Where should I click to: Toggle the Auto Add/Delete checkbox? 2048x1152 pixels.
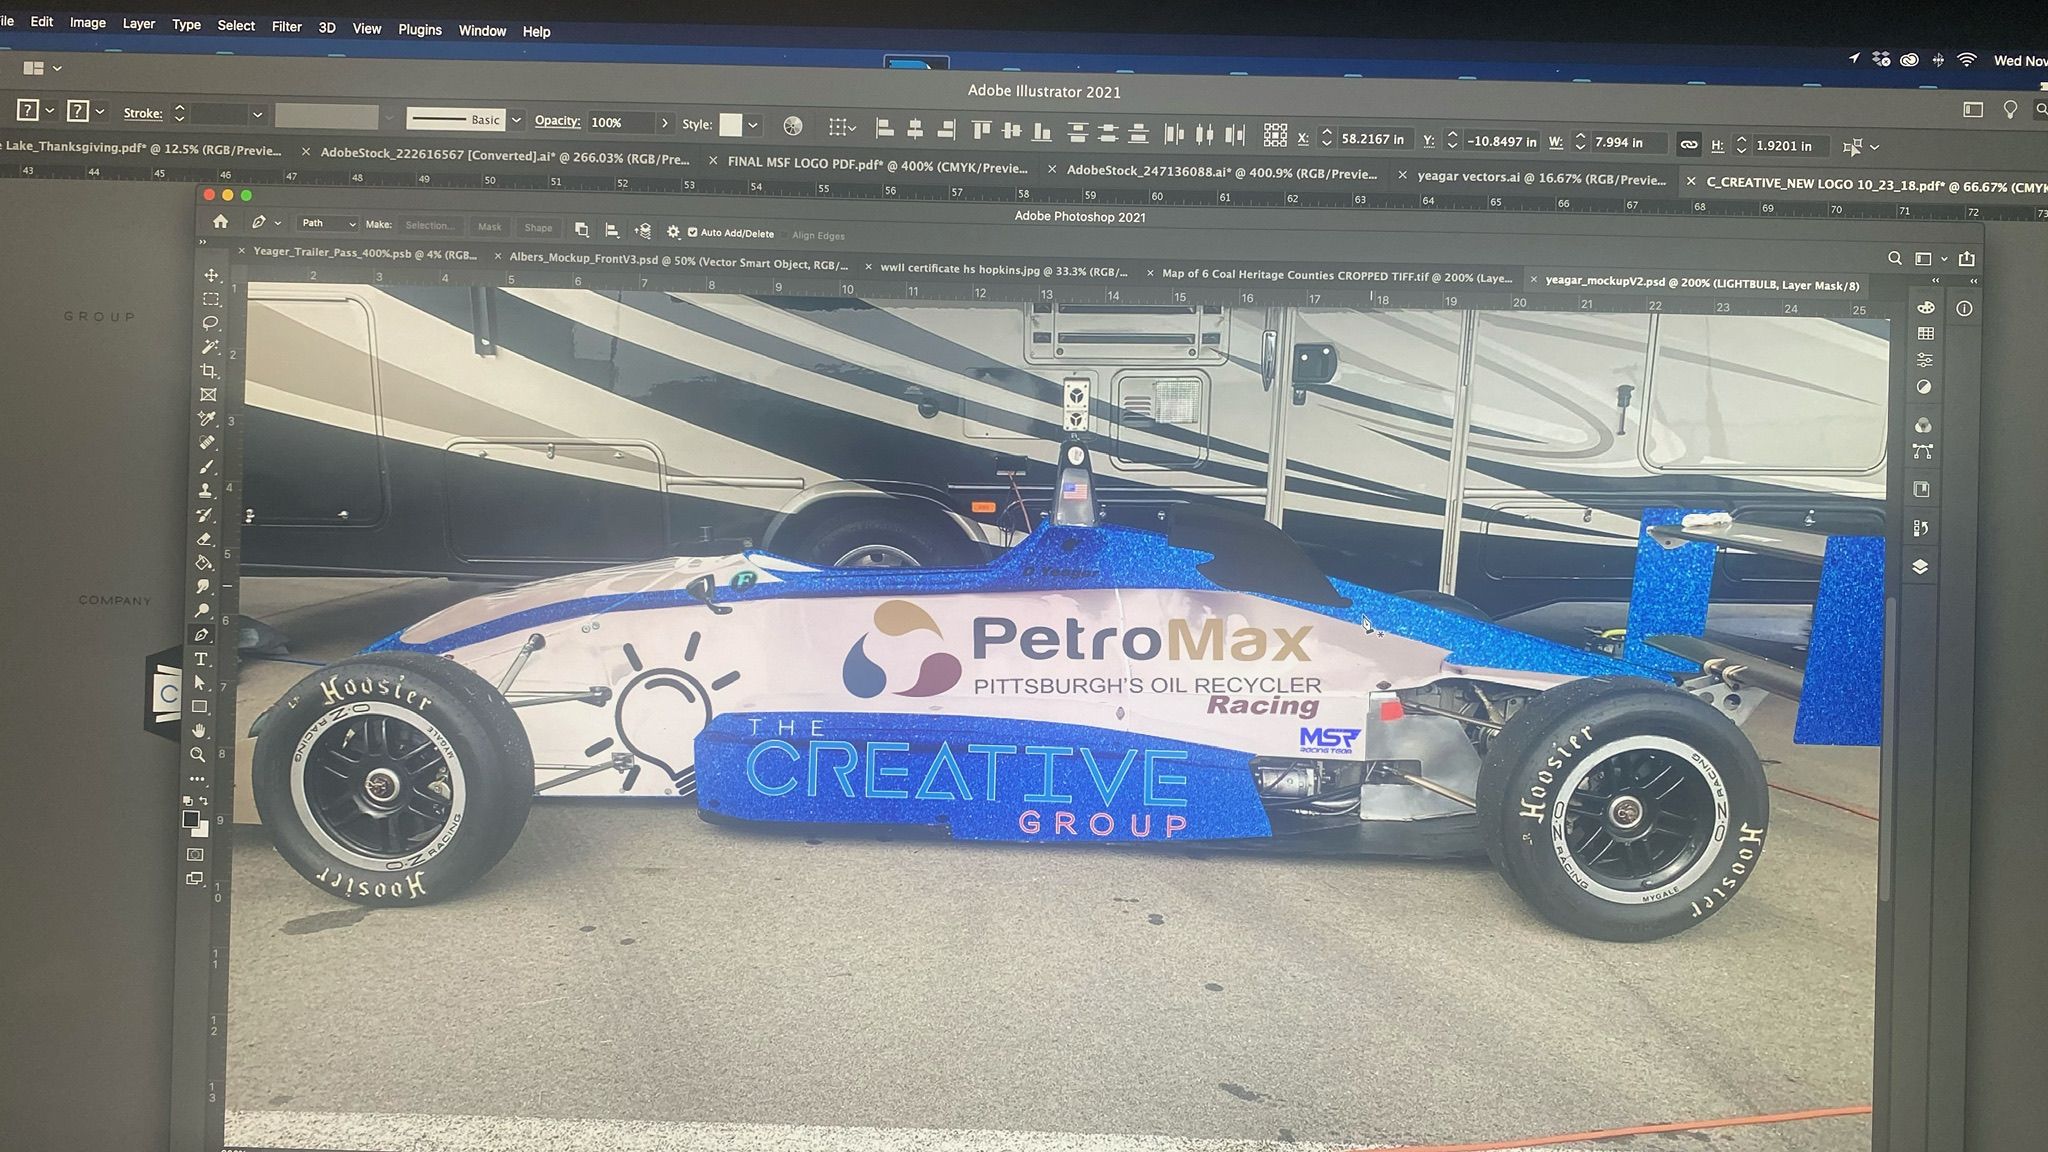point(692,233)
